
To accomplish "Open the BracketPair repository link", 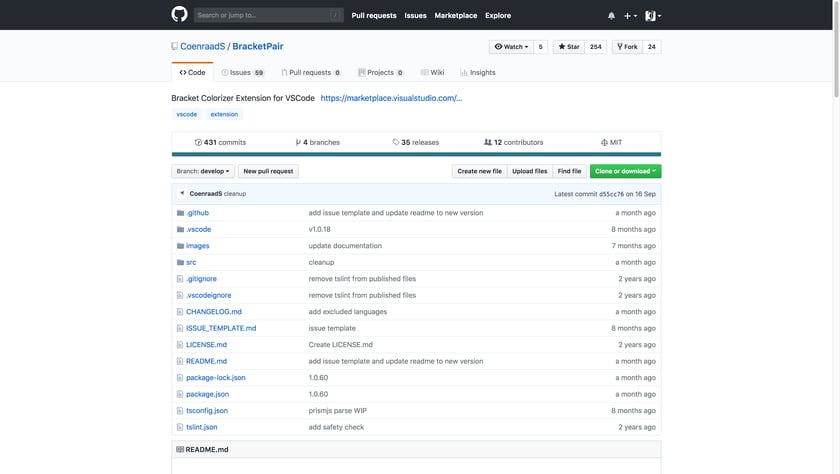I will pos(258,46).
